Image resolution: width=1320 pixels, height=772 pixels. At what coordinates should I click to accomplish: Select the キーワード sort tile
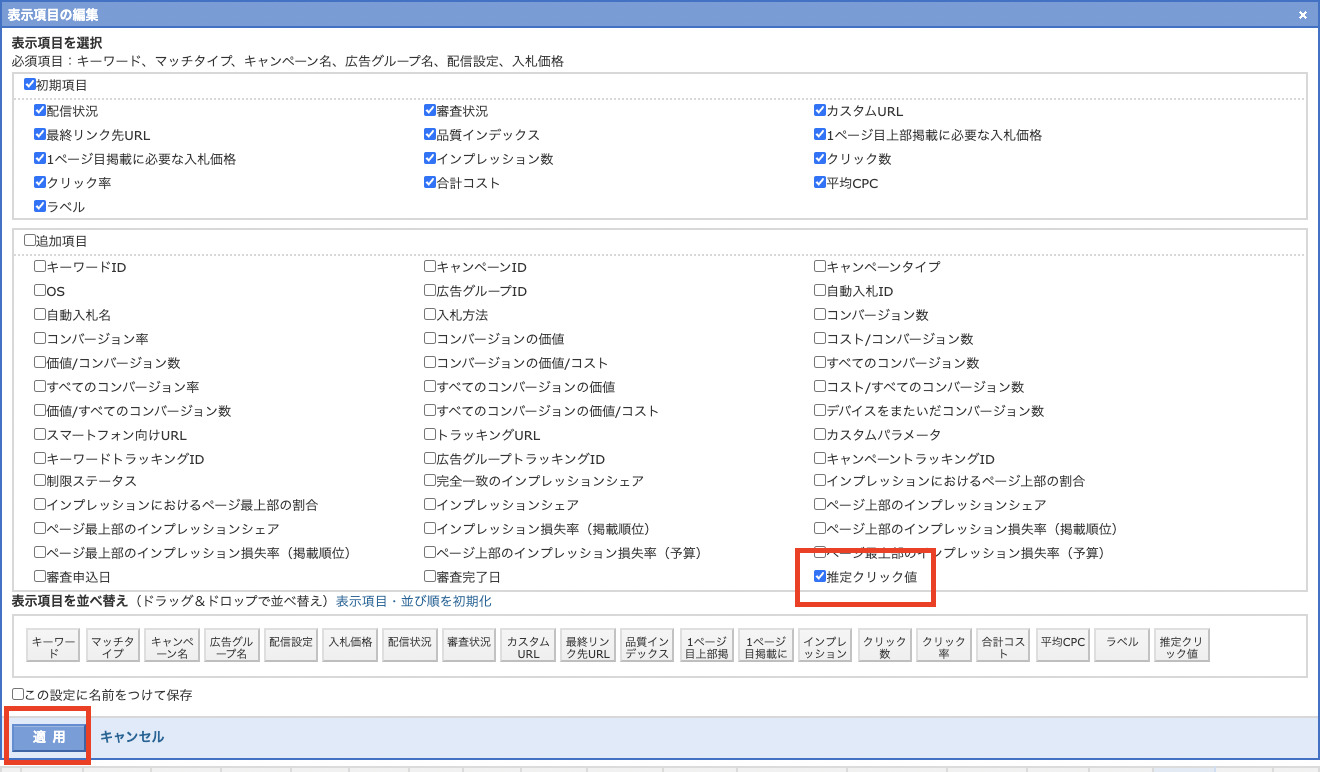[52, 646]
